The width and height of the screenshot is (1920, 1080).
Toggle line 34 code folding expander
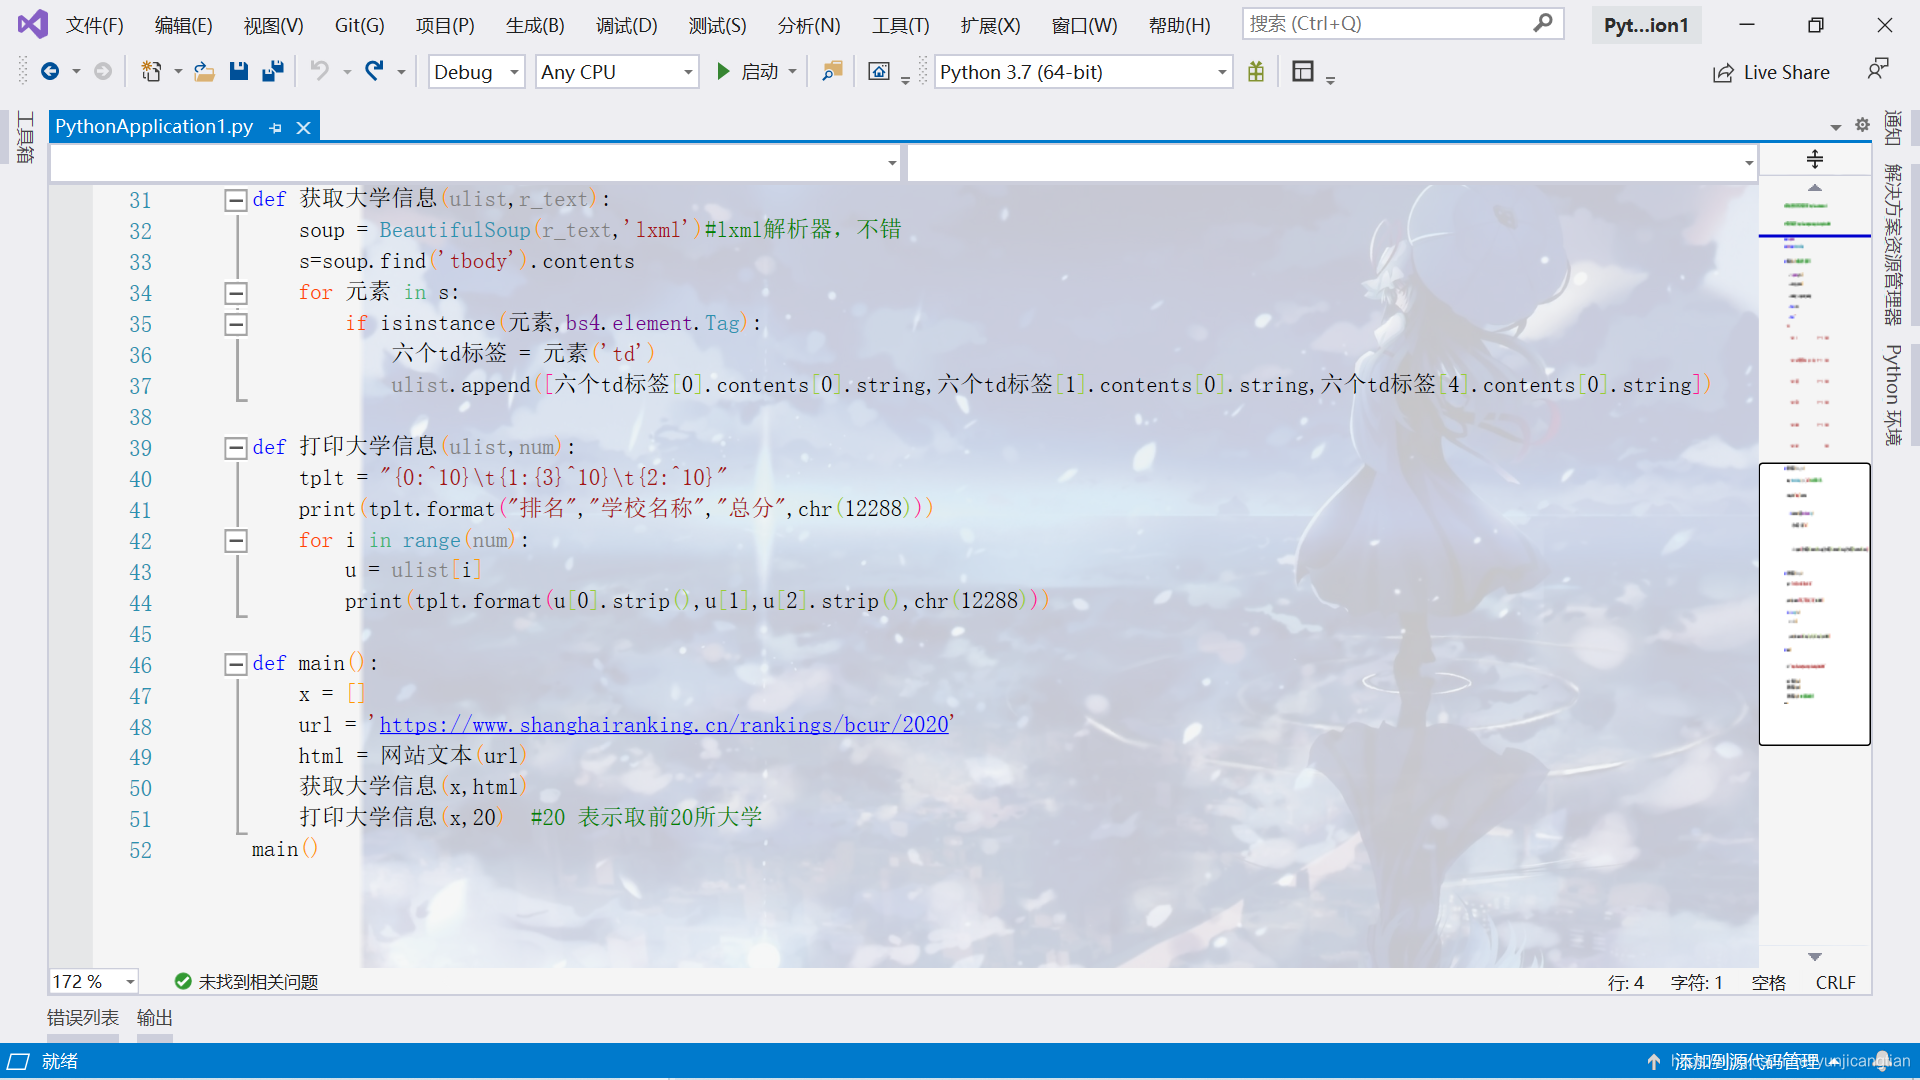tap(235, 293)
